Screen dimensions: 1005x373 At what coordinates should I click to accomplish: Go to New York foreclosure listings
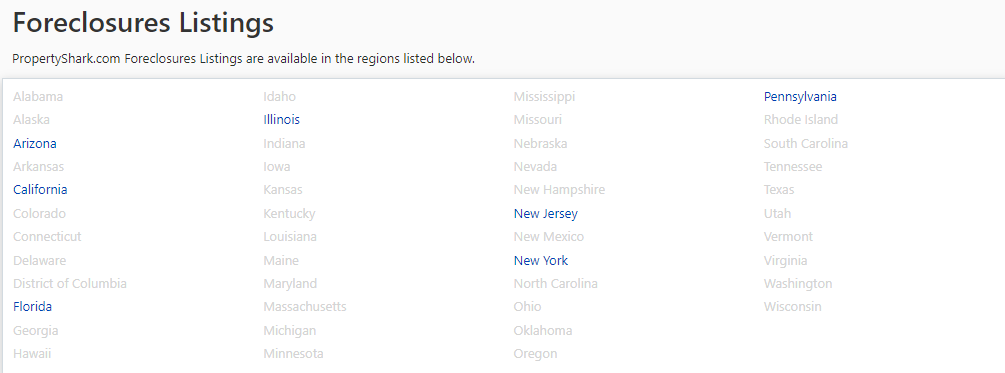540,260
